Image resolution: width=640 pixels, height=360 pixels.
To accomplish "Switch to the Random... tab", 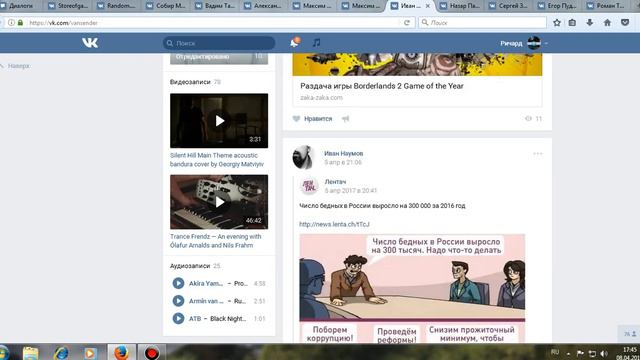I will (x=117, y=6).
